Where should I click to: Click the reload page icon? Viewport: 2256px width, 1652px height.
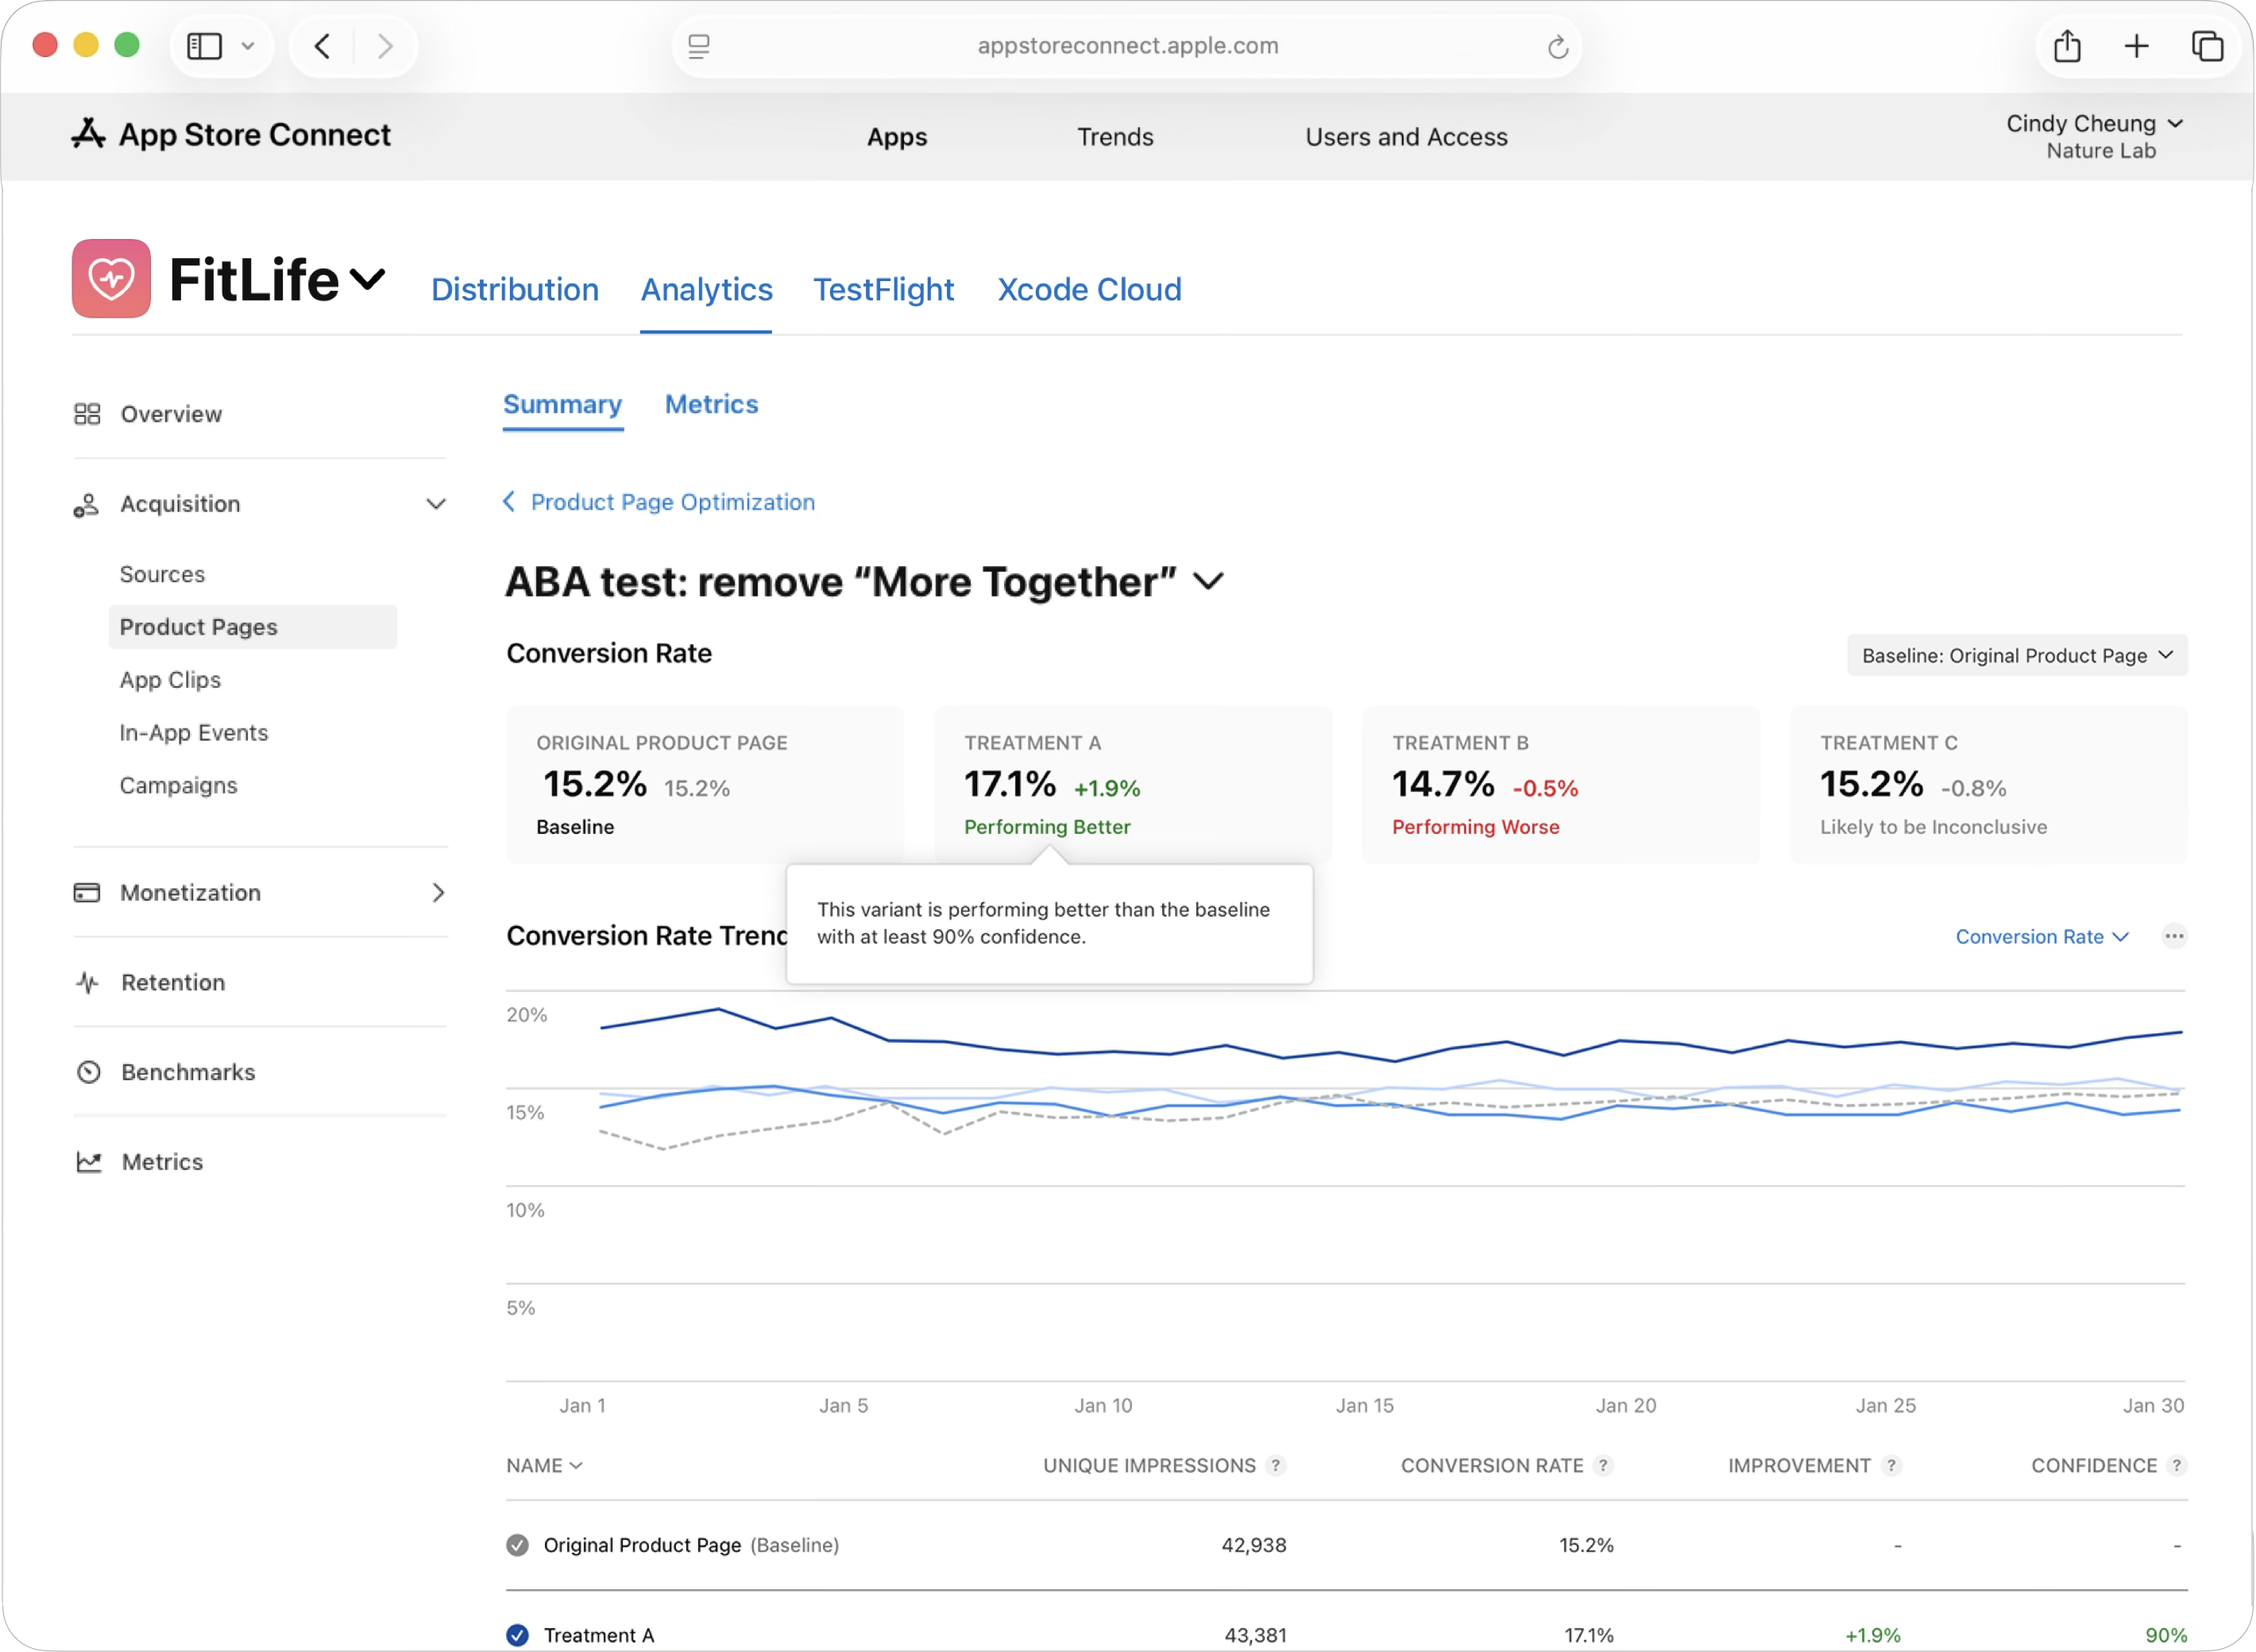(x=1557, y=47)
